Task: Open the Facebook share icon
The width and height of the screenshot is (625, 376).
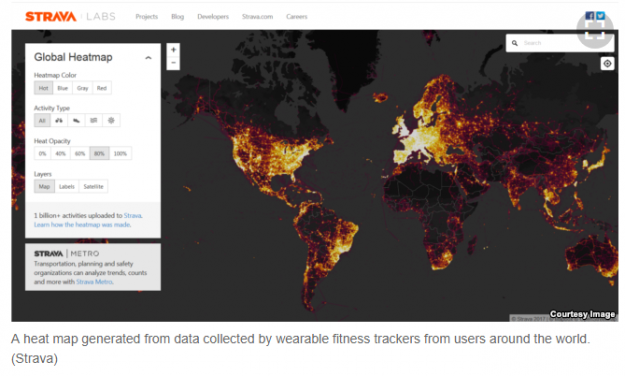Action: point(590,16)
